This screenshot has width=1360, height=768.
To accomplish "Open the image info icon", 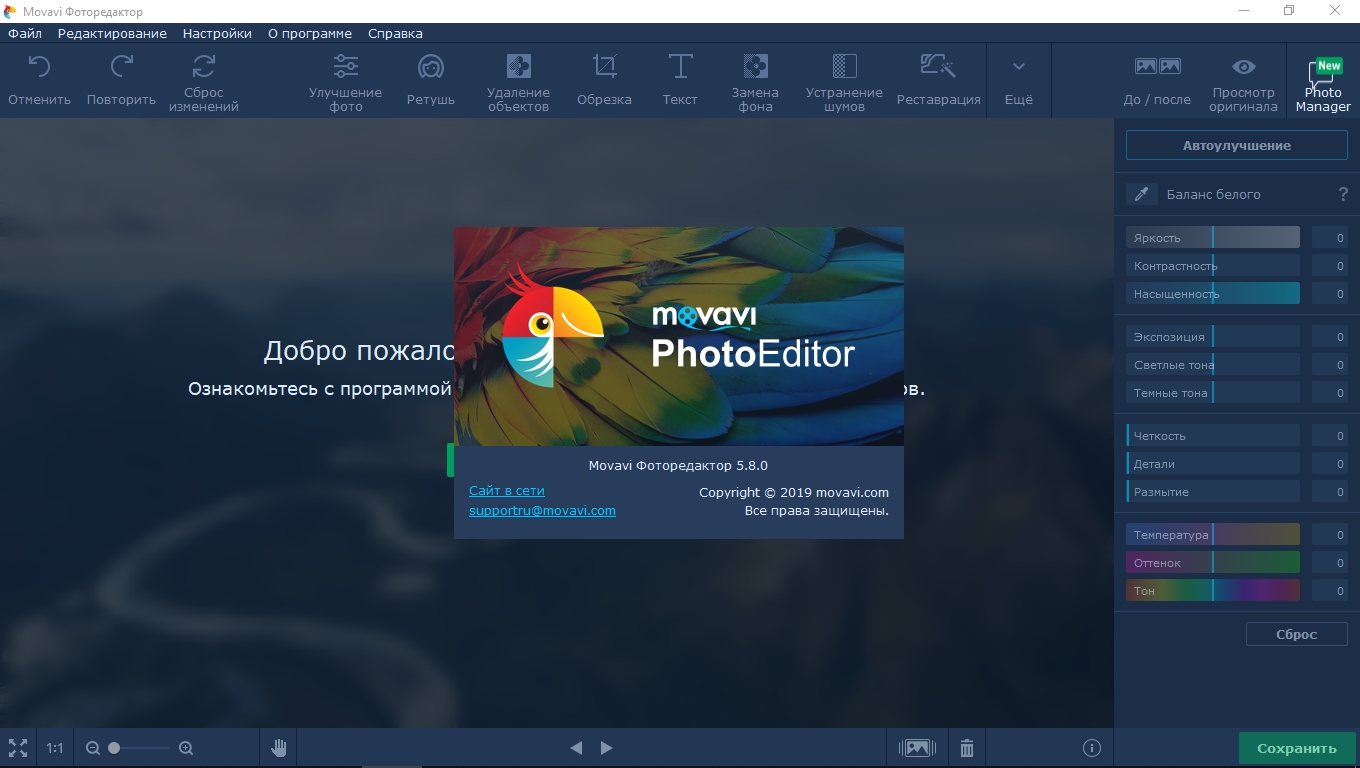I will pos(1092,748).
